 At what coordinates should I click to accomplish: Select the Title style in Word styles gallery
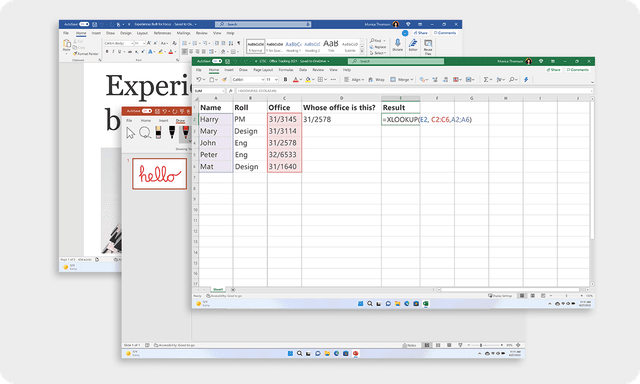tap(331, 45)
